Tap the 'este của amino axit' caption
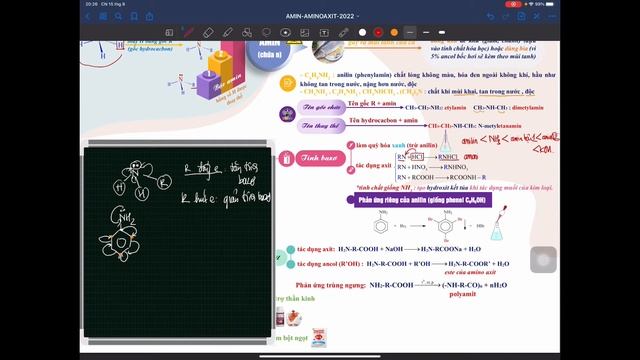Image resolution: width=640 pixels, height=360 pixels. [x=470, y=272]
